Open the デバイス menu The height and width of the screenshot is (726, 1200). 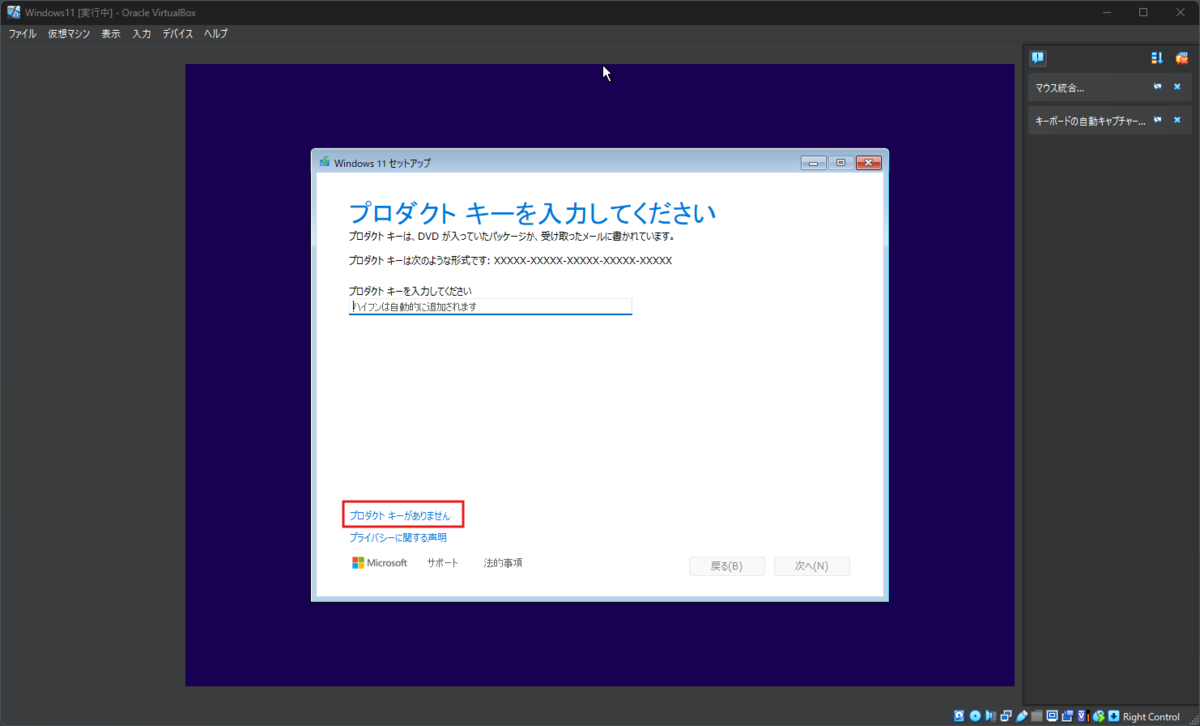tap(179, 33)
